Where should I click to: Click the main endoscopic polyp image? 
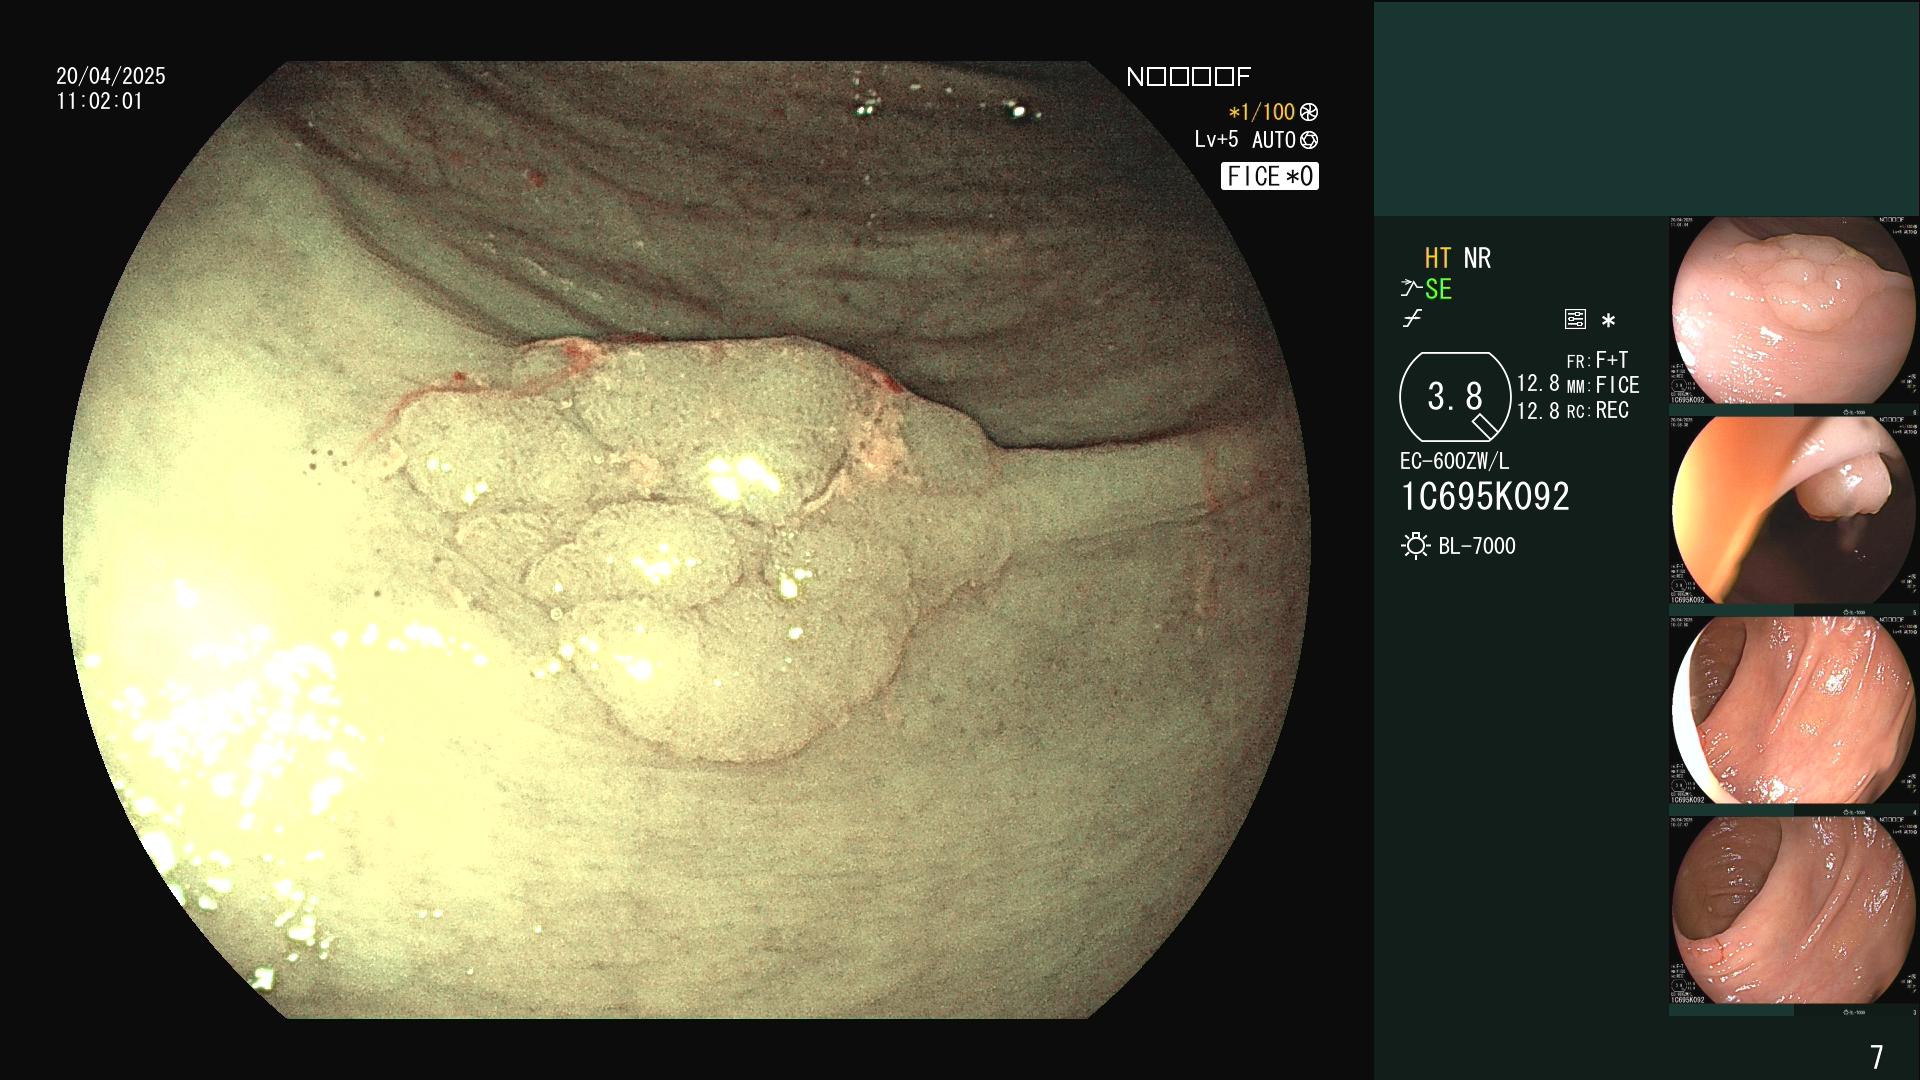tap(687, 540)
